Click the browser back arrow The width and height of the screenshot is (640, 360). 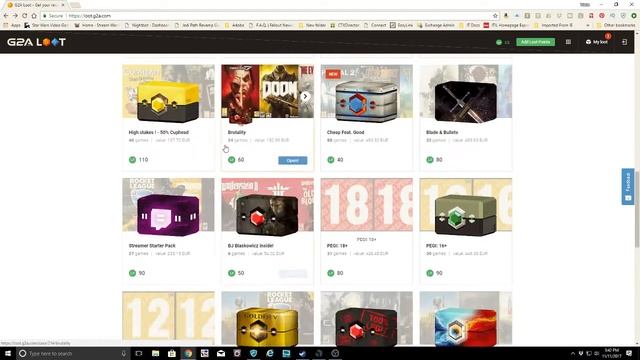tap(6, 16)
